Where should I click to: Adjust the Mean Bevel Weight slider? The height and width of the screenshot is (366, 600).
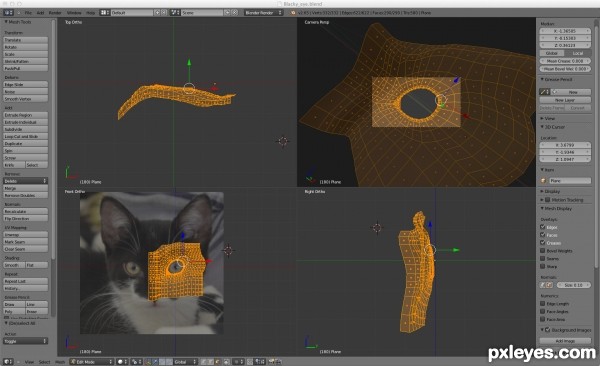tap(565, 69)
